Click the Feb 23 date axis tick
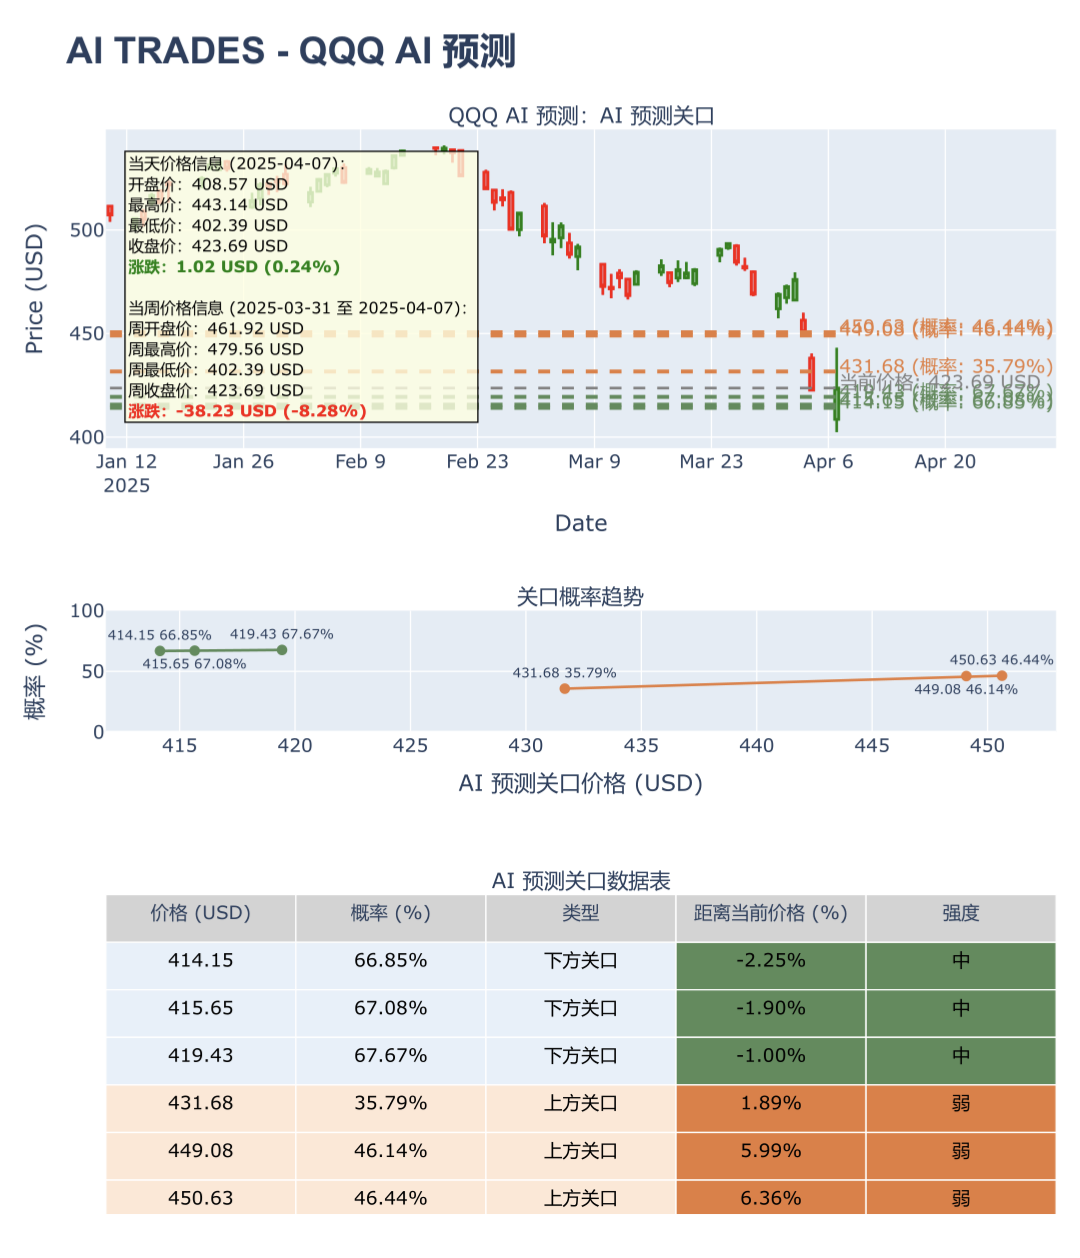1080x1258 pixels. (x=477, y=462)
